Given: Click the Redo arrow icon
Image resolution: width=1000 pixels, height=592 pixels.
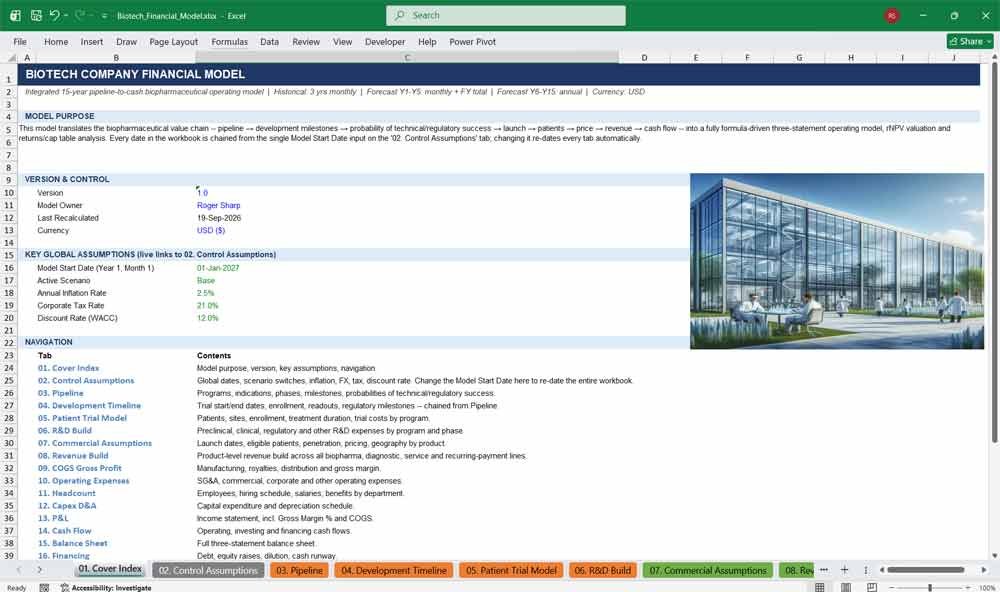Looking at the screenshot, I should [80, 15].
